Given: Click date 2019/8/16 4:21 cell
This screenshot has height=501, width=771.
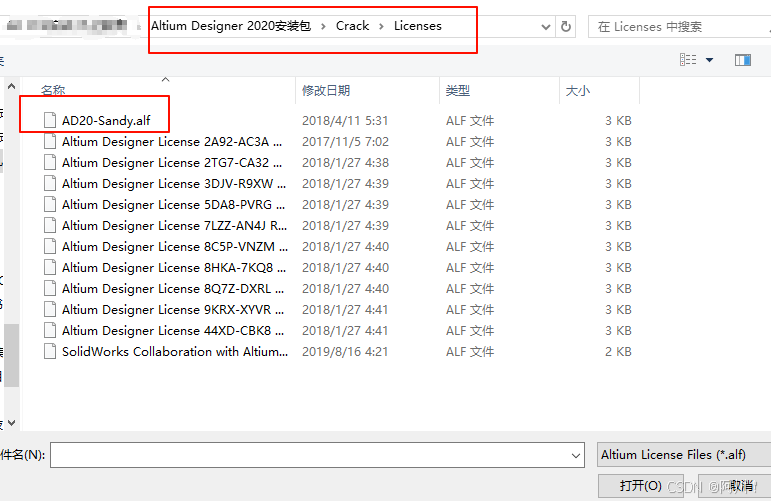Looking at the screenshot, I should [345, 352].
